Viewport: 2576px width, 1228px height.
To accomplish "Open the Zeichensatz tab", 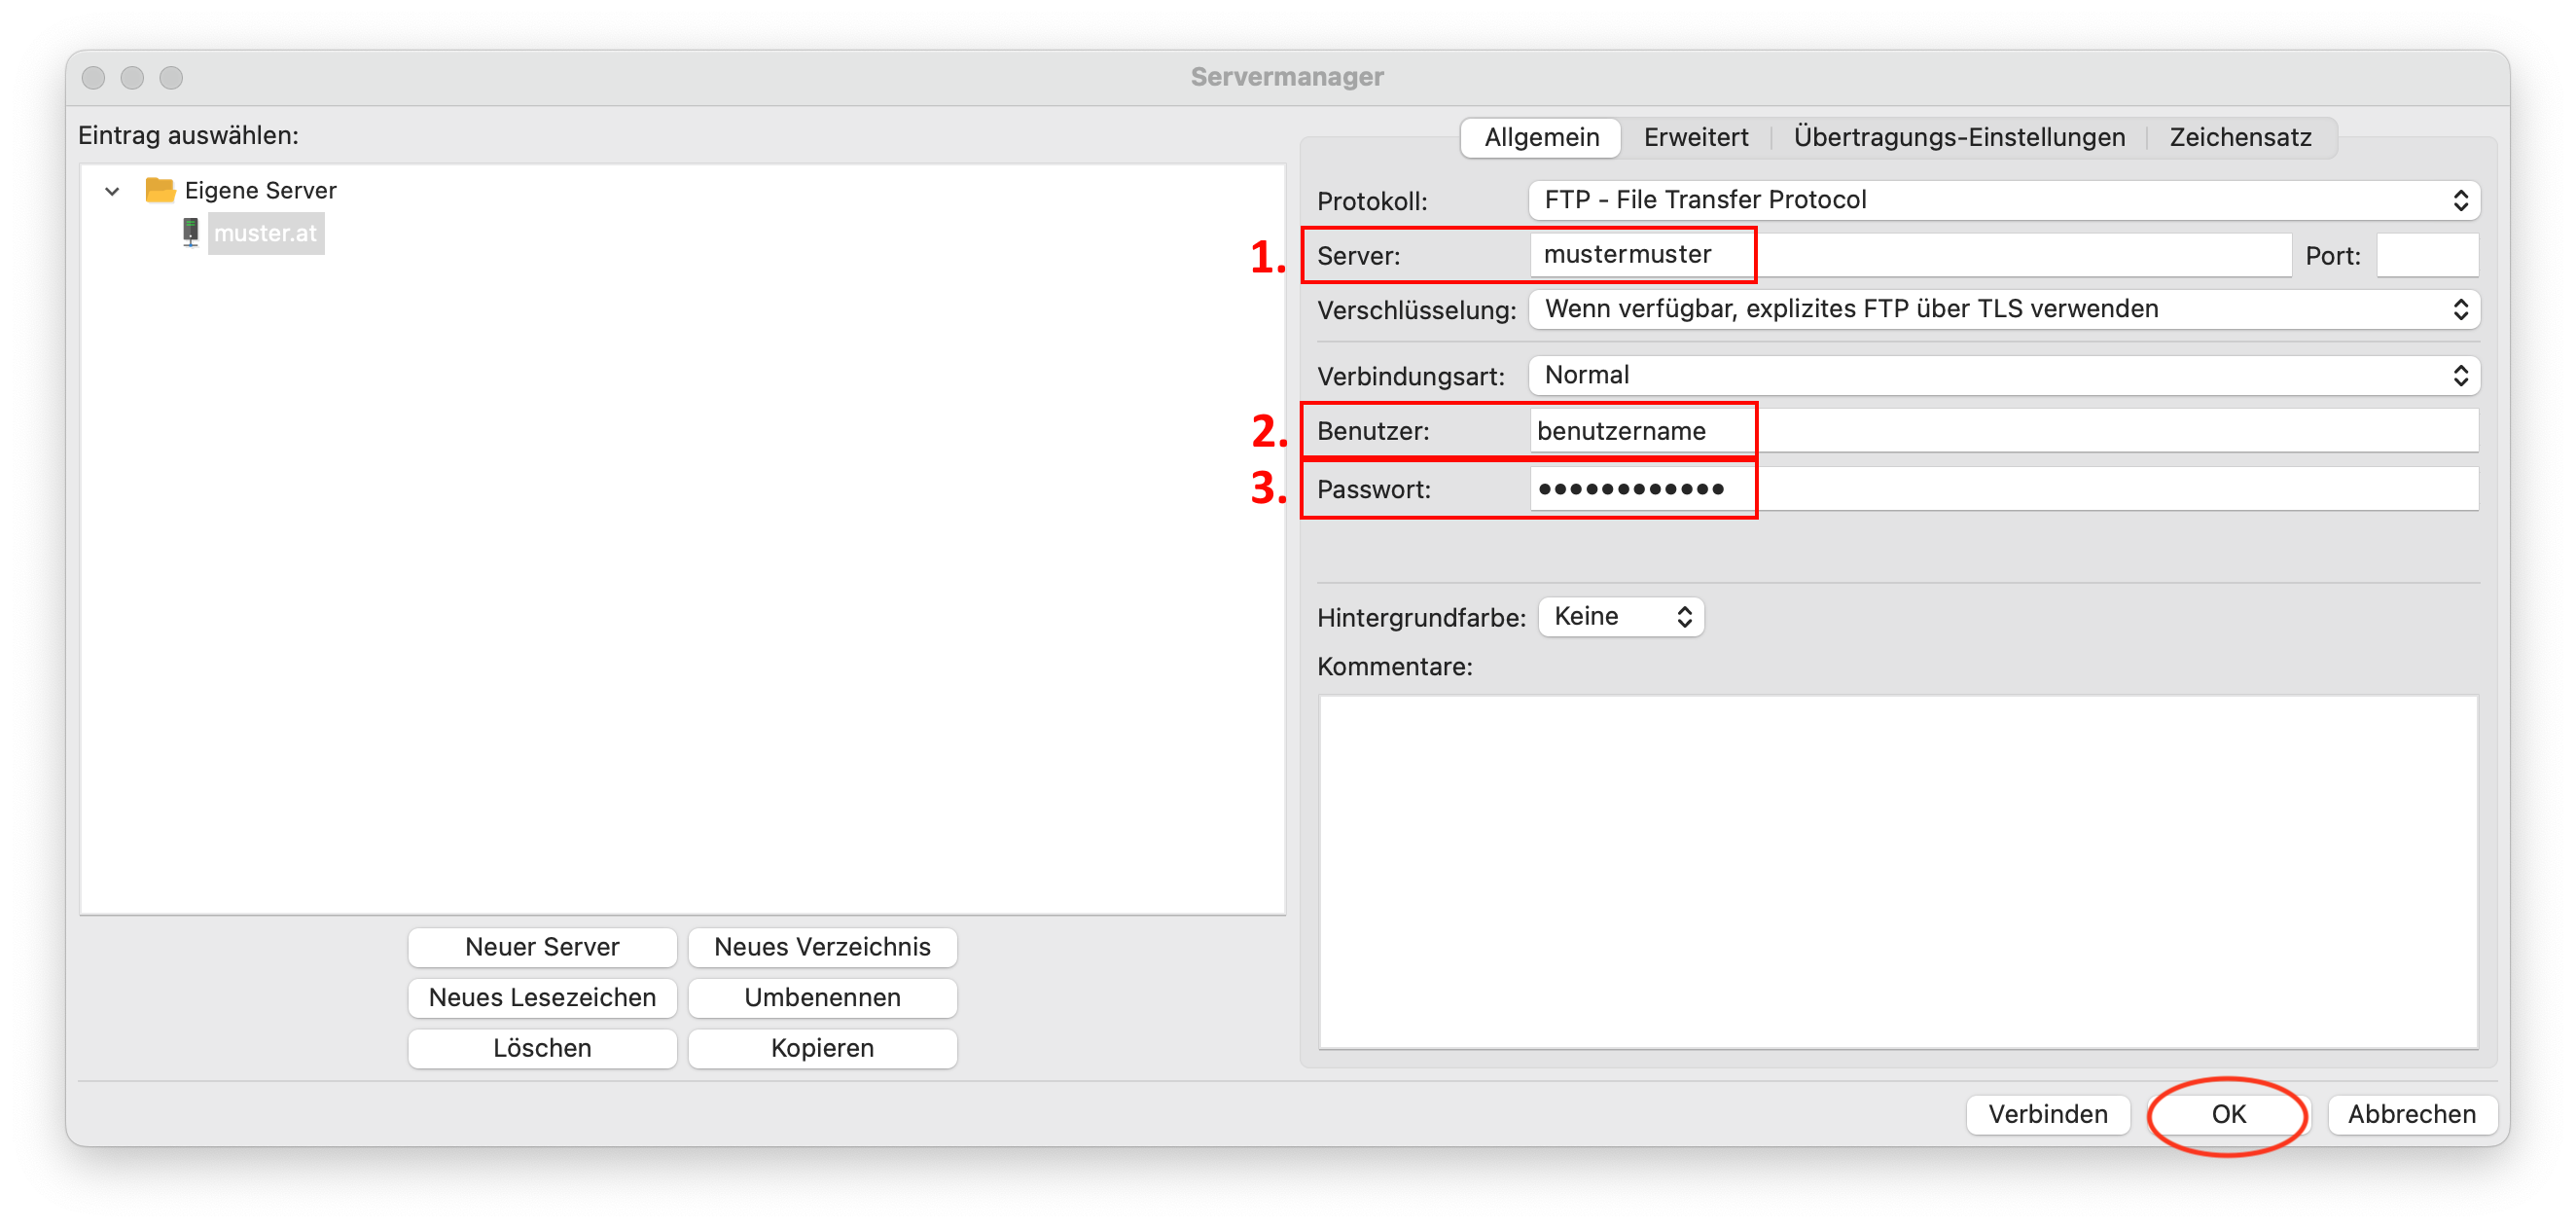I will [x=2239, y=137].
